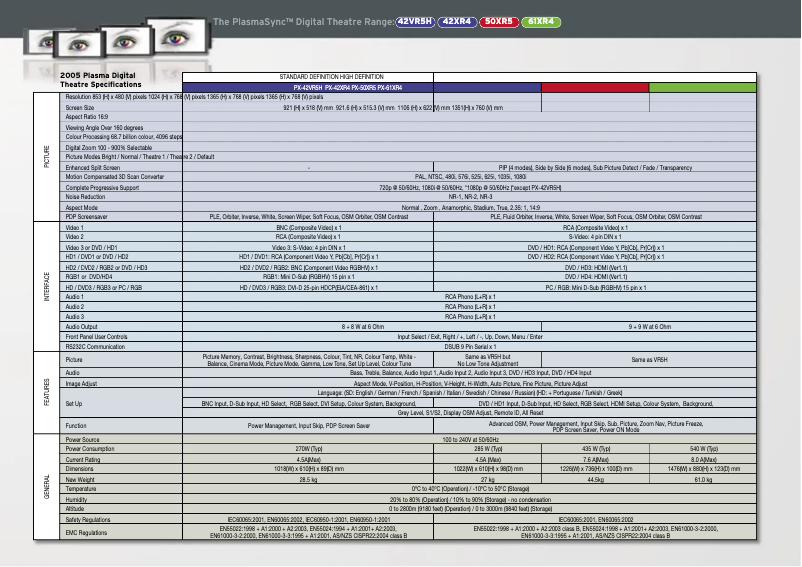Click 'RGB1: Mini D-Sub (RGBHV) 15 pin x 1' cell
The image size is (802, 567).
(x=308, y=277)
